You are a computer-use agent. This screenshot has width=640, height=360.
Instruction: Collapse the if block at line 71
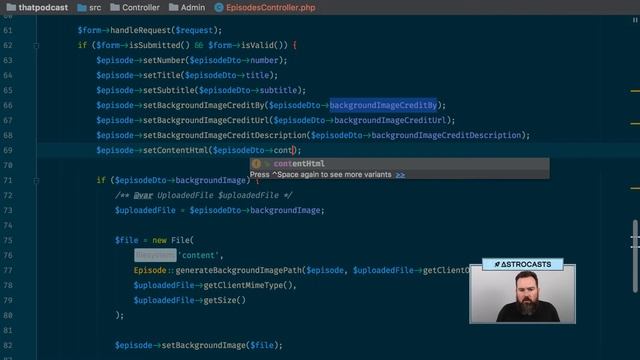(x=36, y=180)
